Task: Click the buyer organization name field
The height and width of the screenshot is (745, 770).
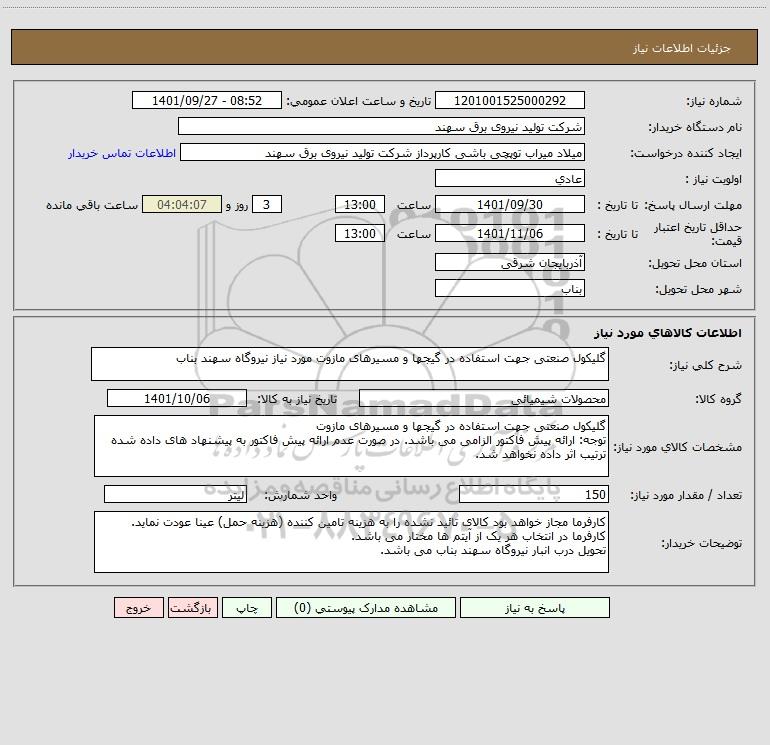Action: (x=381, y=126)
